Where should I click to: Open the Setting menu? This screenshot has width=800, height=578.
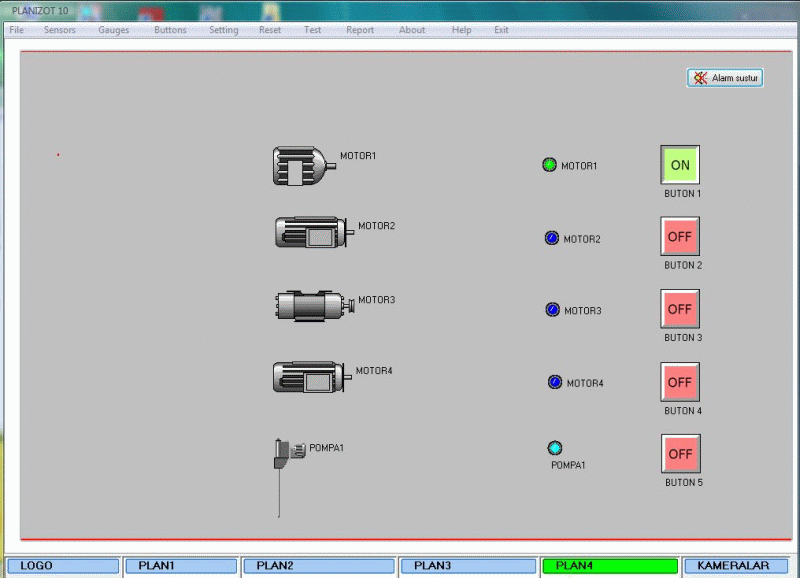(x=223, y=30)
